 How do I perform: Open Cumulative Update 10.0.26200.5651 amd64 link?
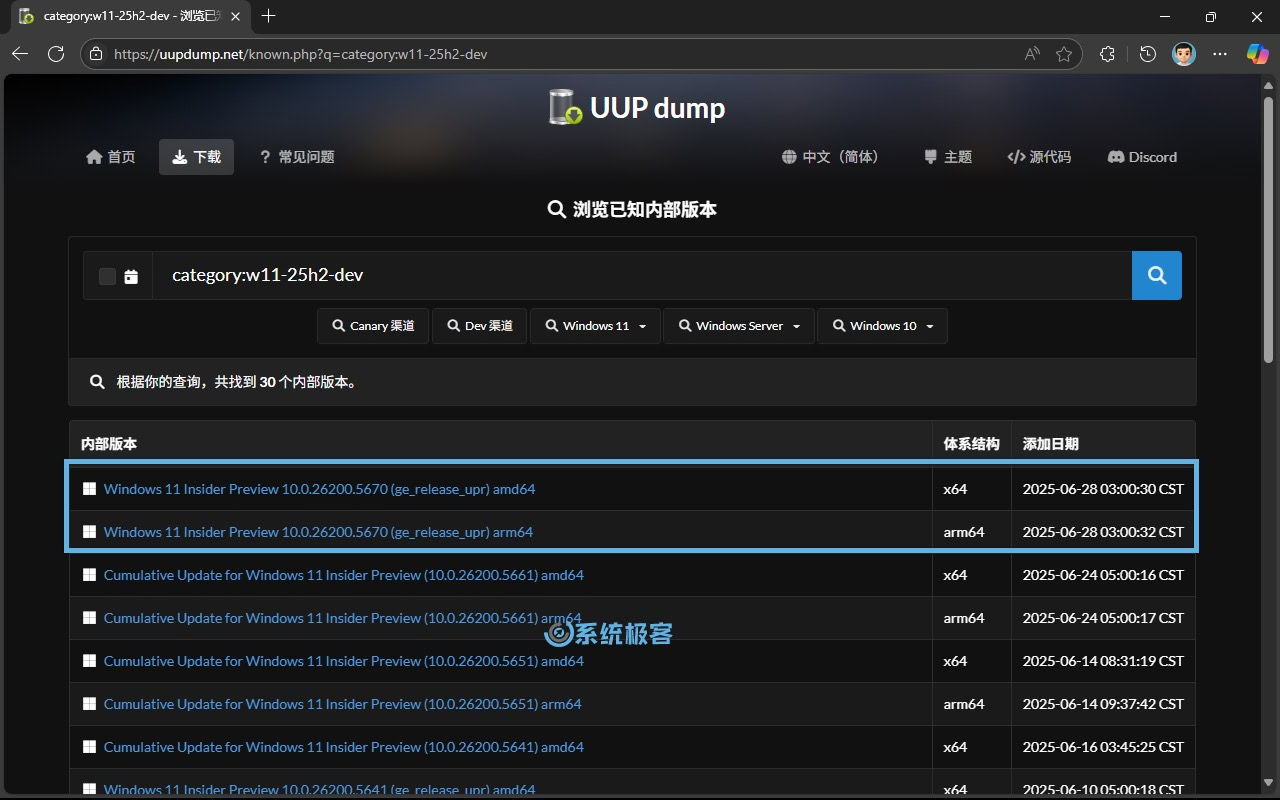[343, 661]
